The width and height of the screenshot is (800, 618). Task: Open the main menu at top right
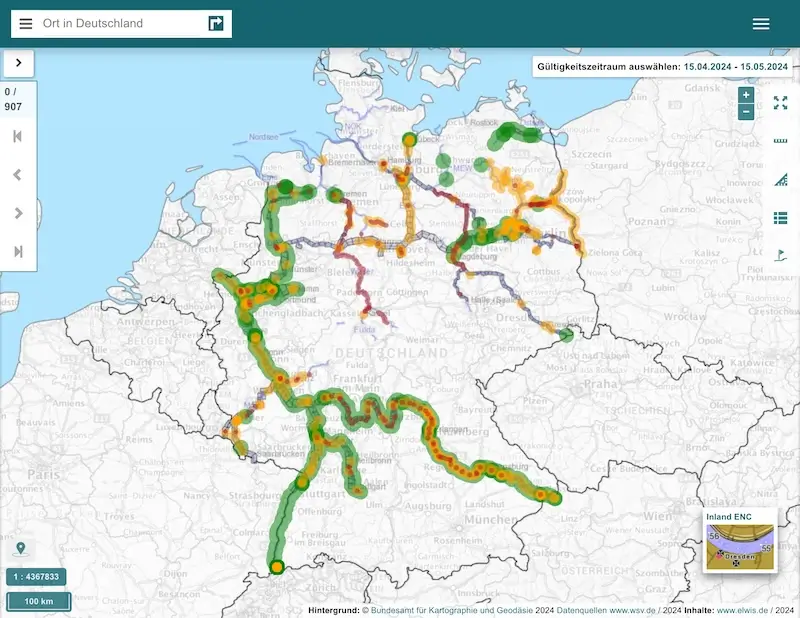(x=761, y=24)
